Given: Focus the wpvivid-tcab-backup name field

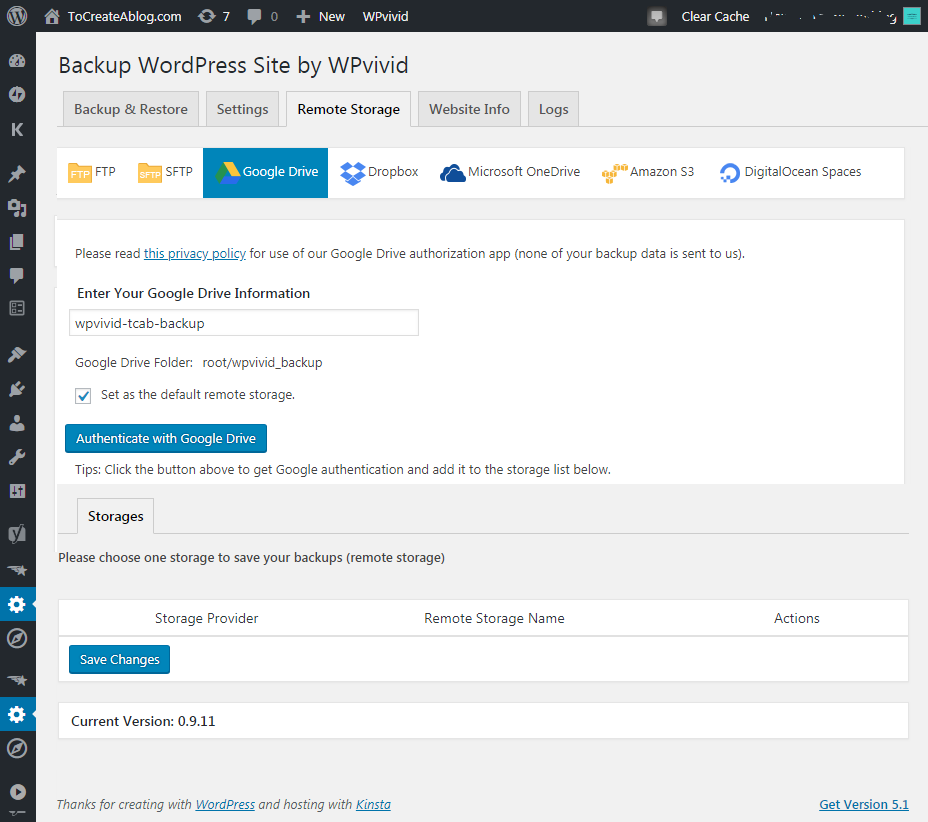Looking at the screenshot, I should 244,323.
